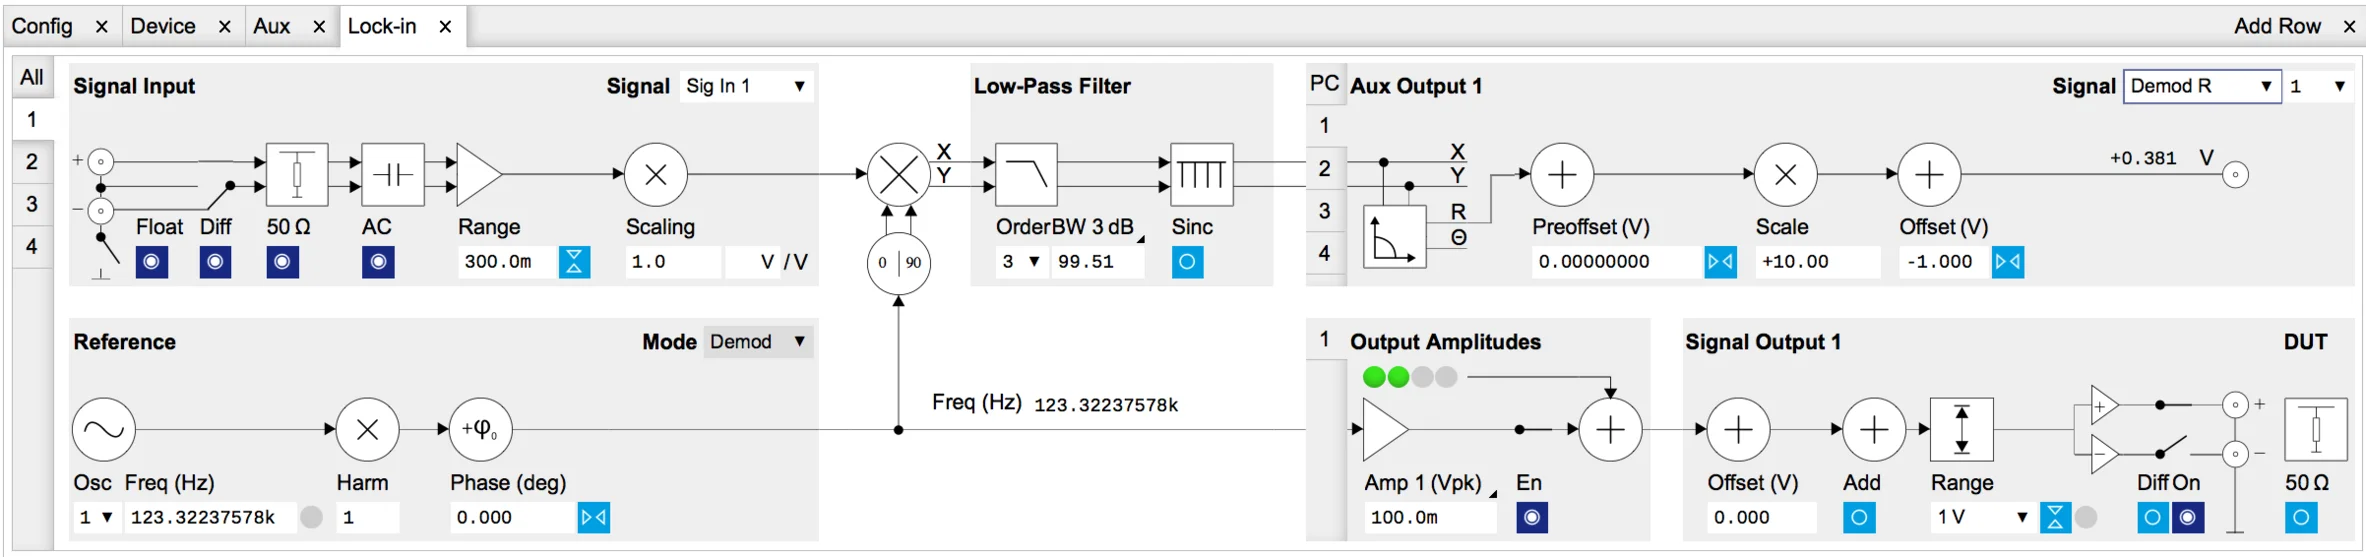This screenshot has width=2366, height=557.
Task: Open the Aux Output Signal Demod R dropdown
Action: pyautogui.click(x=2203, y=86)
